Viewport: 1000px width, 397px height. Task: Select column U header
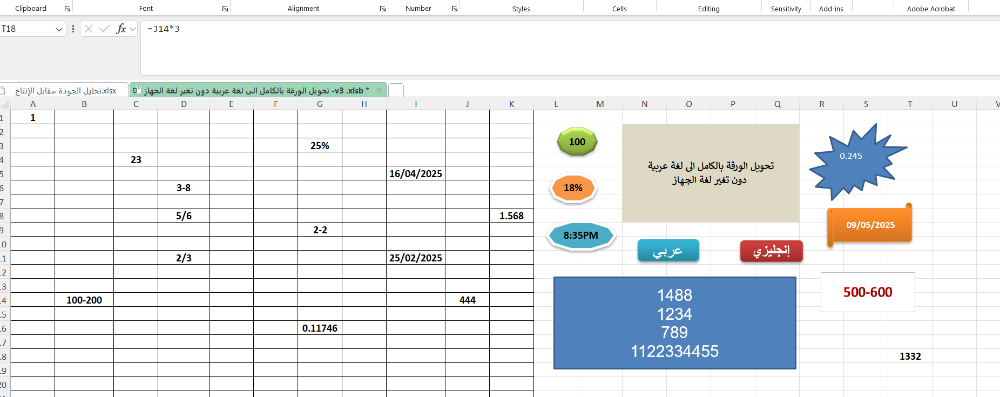point(955,103)
